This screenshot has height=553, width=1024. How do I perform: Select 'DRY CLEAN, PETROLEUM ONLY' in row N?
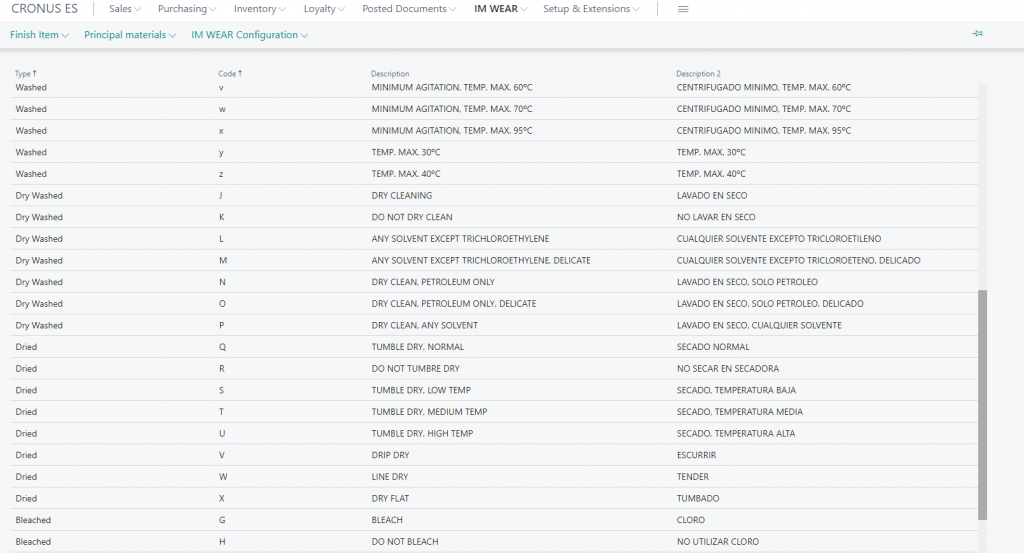coord(433,281)
